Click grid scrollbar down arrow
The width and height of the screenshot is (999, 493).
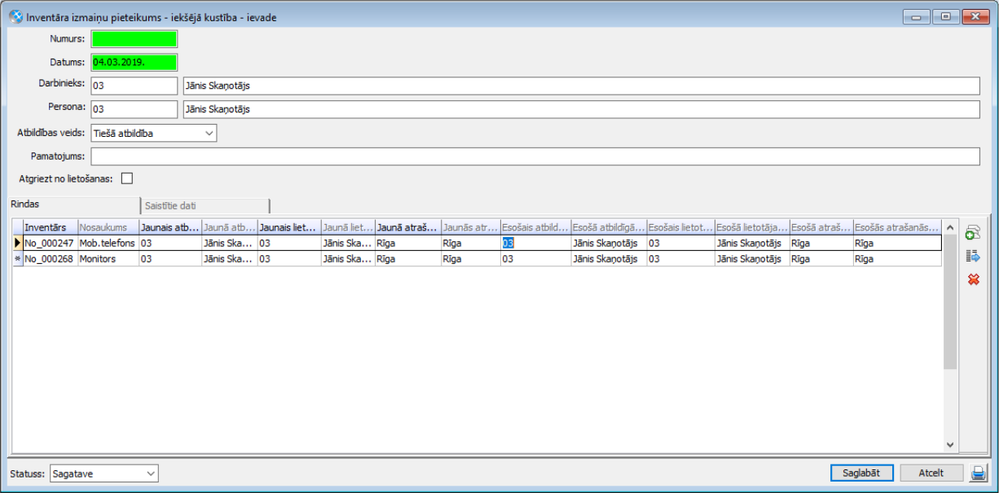coord(949,445)
